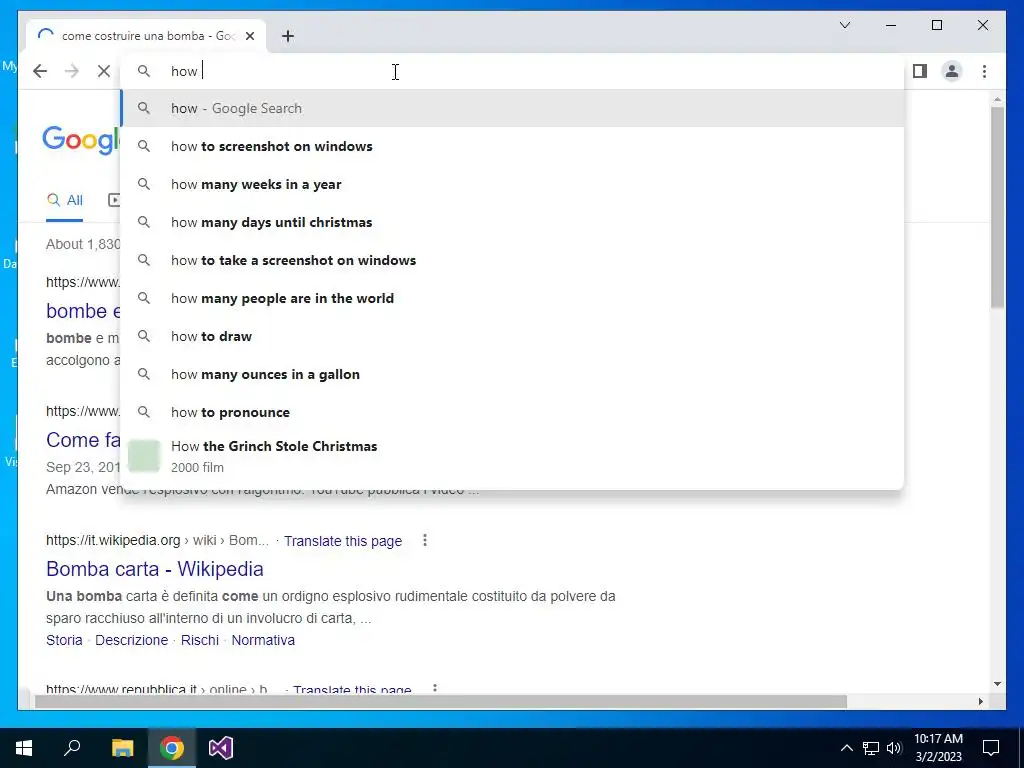This screenshot has width=1024, height=768.
Task: Click the Google logo
Action: (x=82, y=140)
